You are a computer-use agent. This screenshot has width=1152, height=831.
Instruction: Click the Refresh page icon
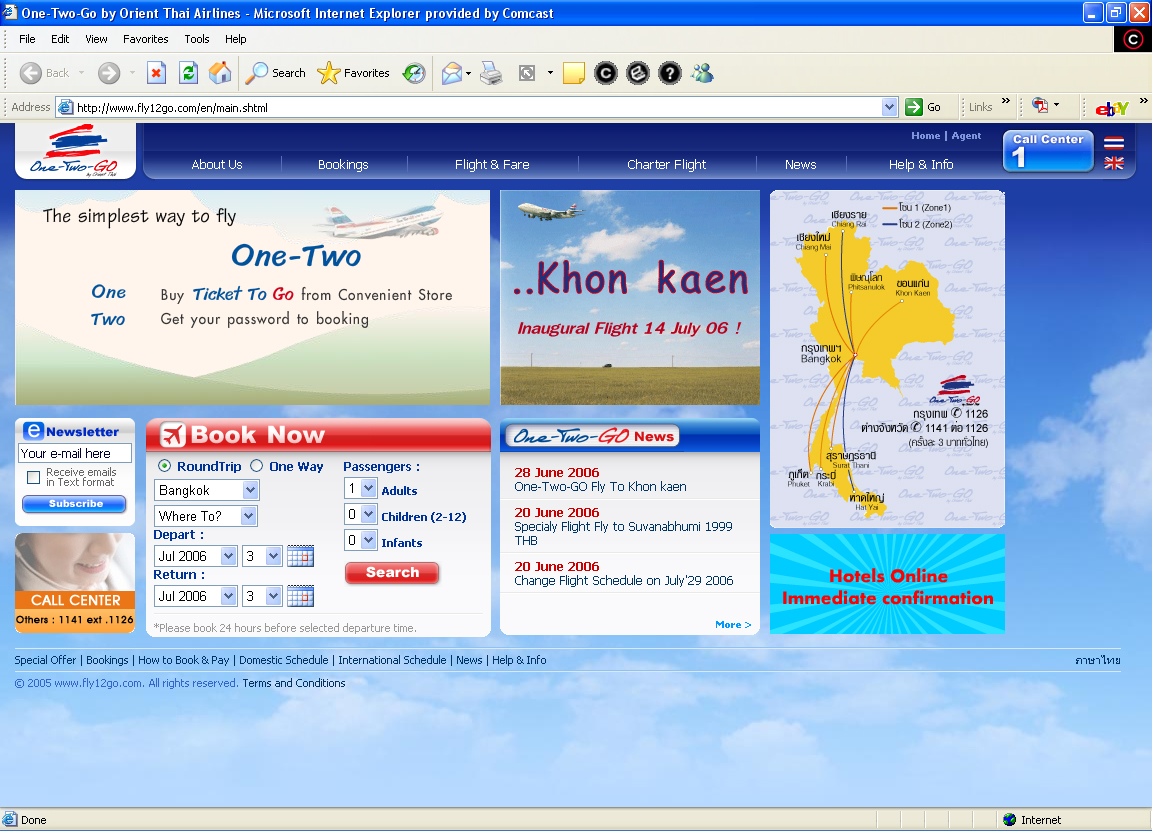[x=188, y=73]
